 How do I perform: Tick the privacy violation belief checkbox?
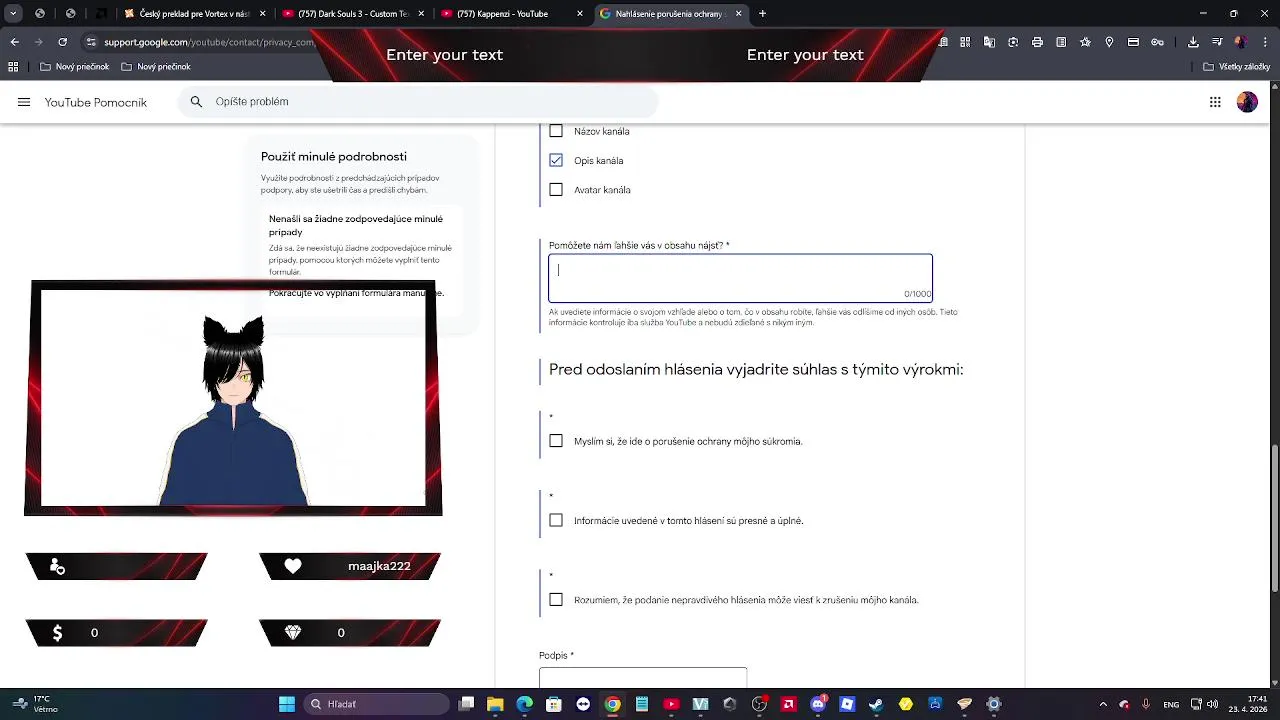556,441
